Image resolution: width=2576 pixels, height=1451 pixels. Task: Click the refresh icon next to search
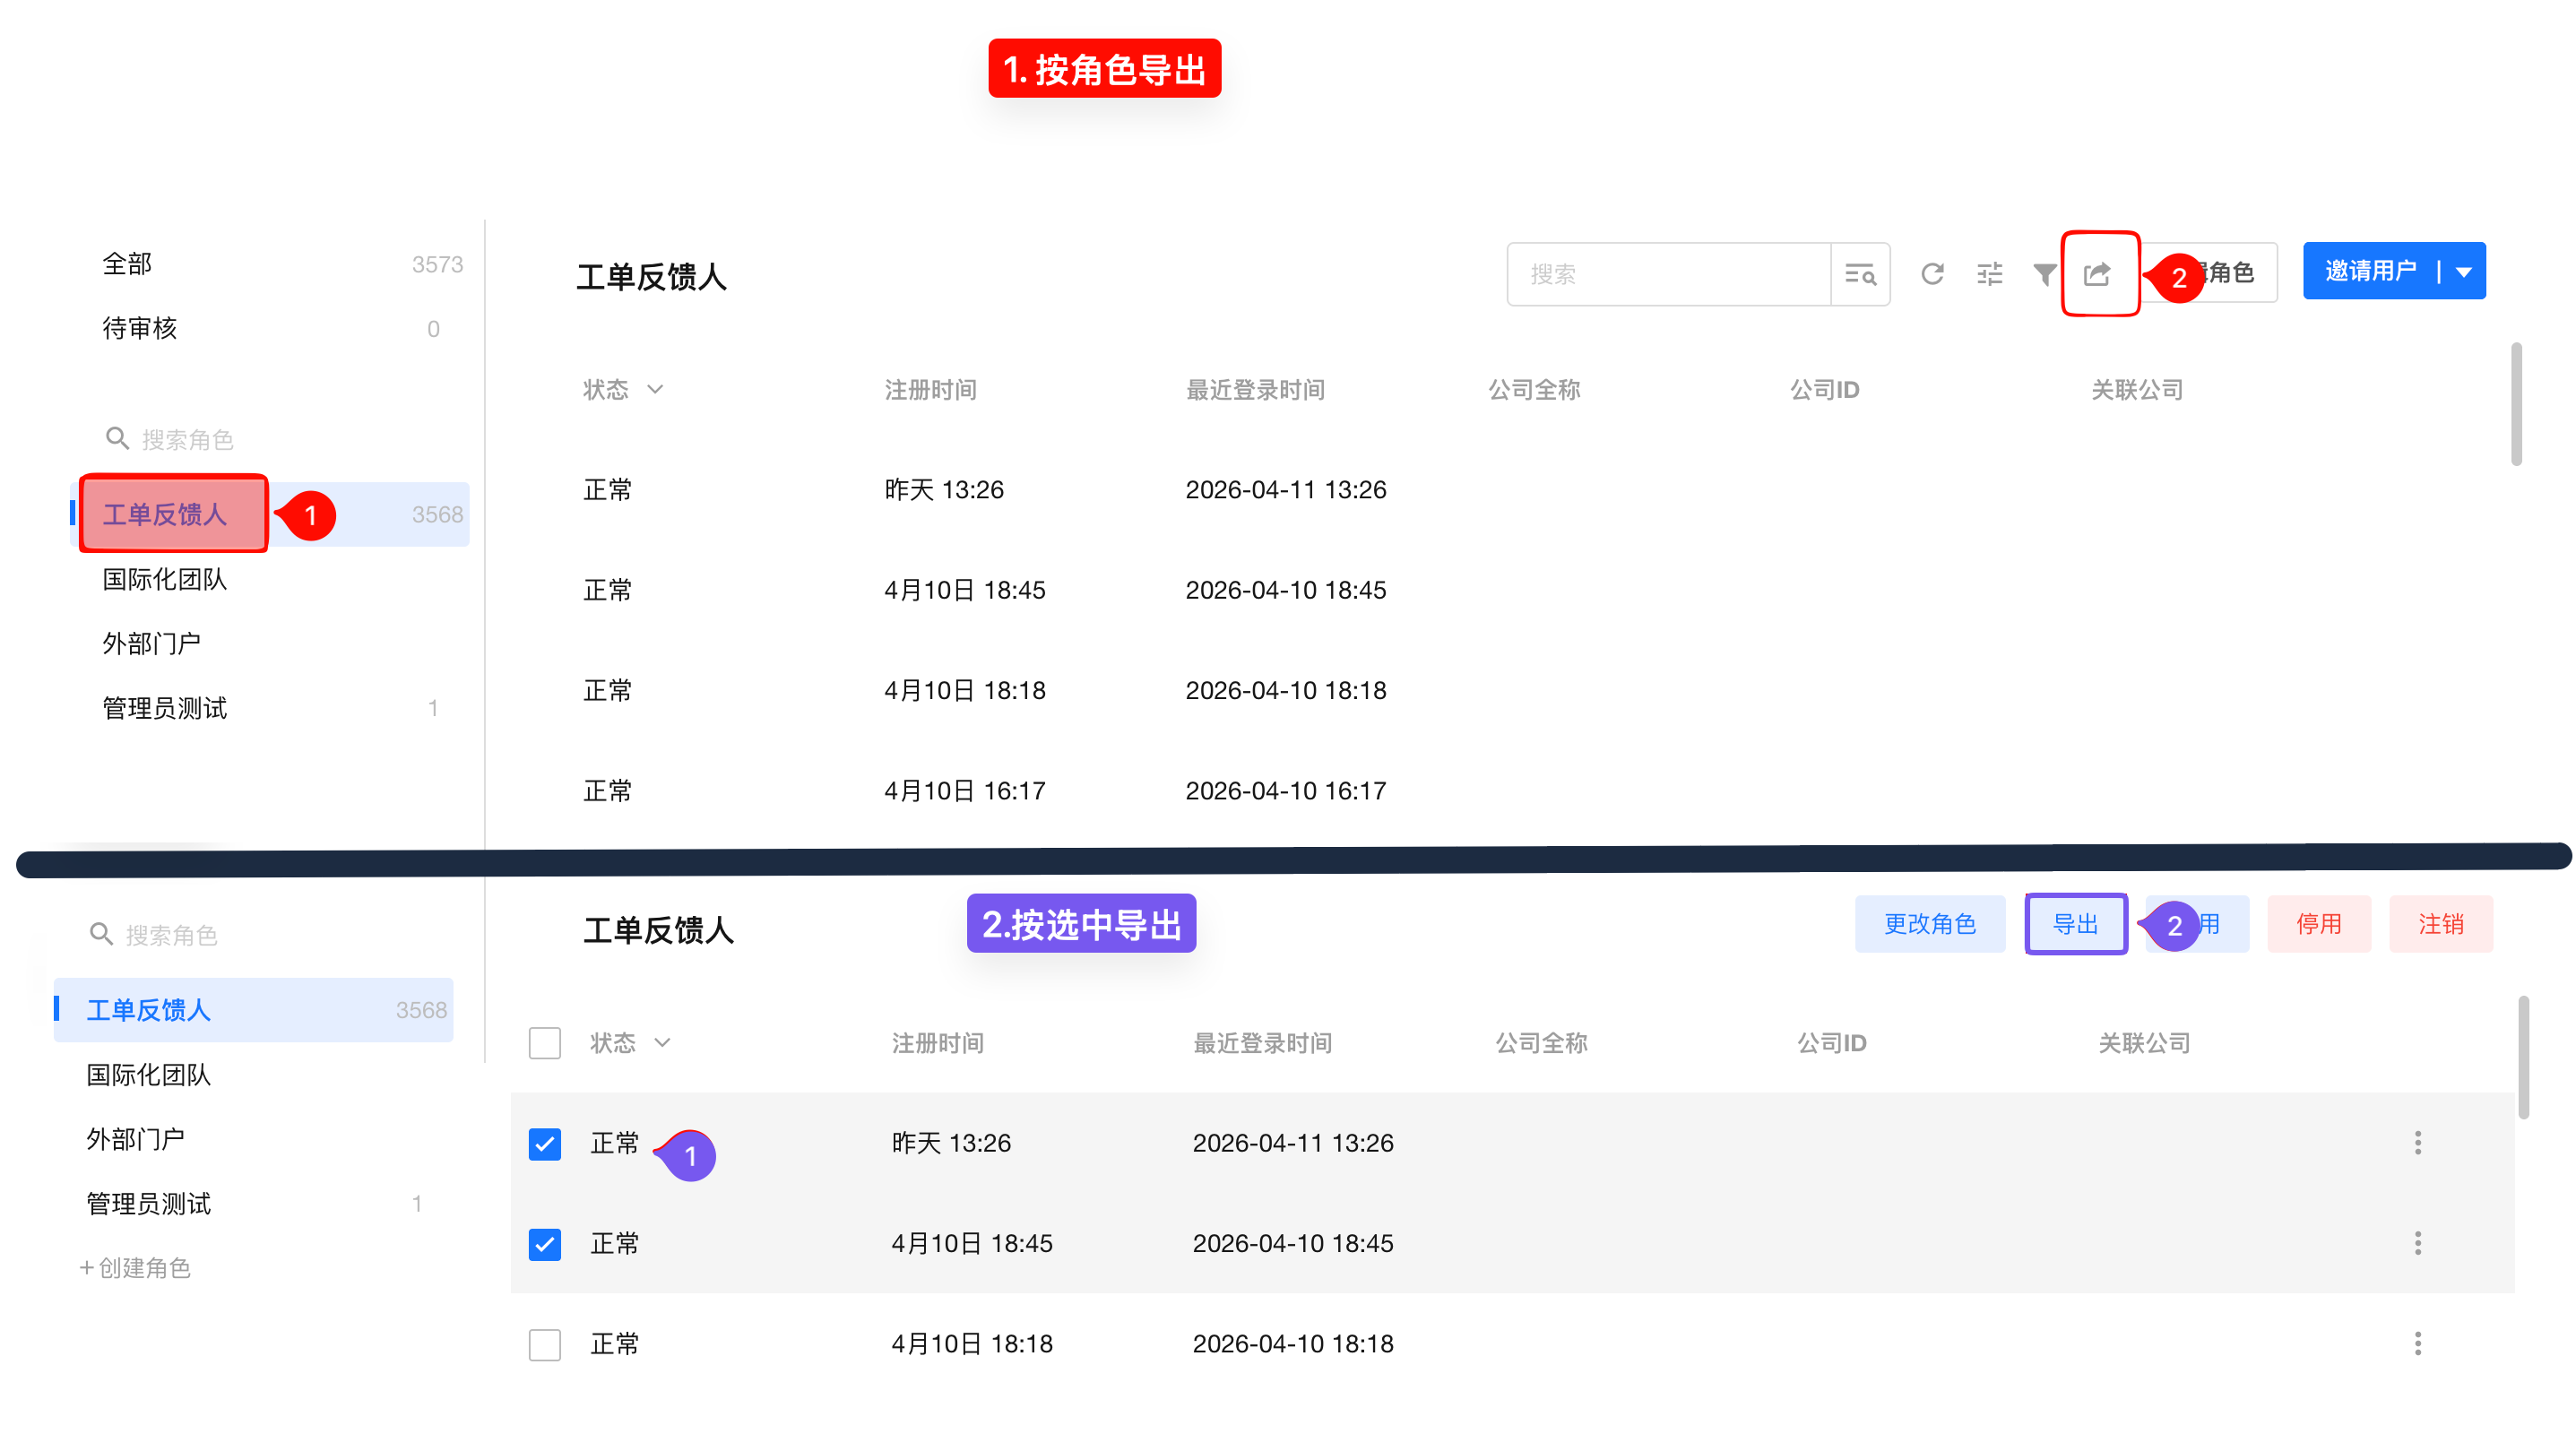(1932, 274)
